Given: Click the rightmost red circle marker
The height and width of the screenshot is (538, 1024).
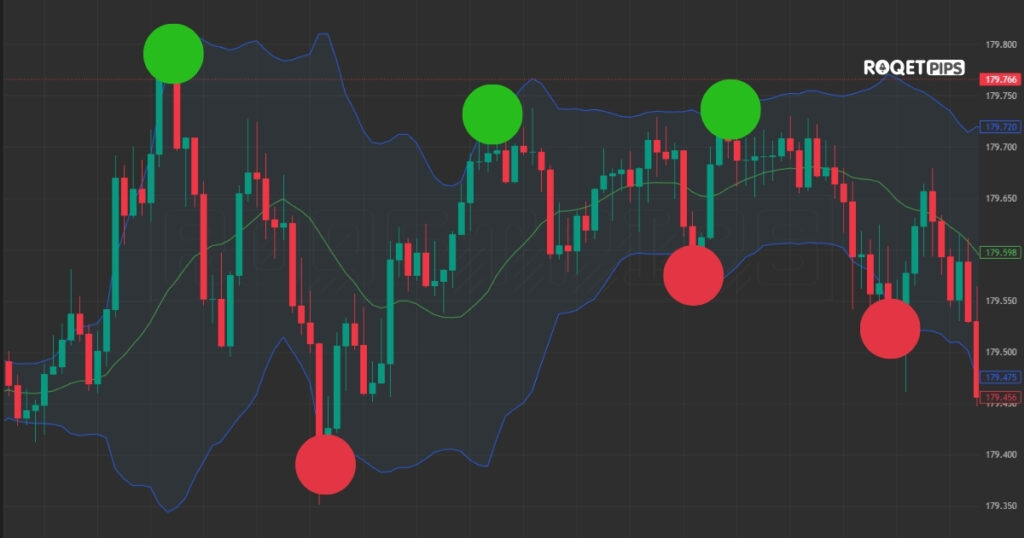Looking at the screenshot, I should tap(890, 328).
